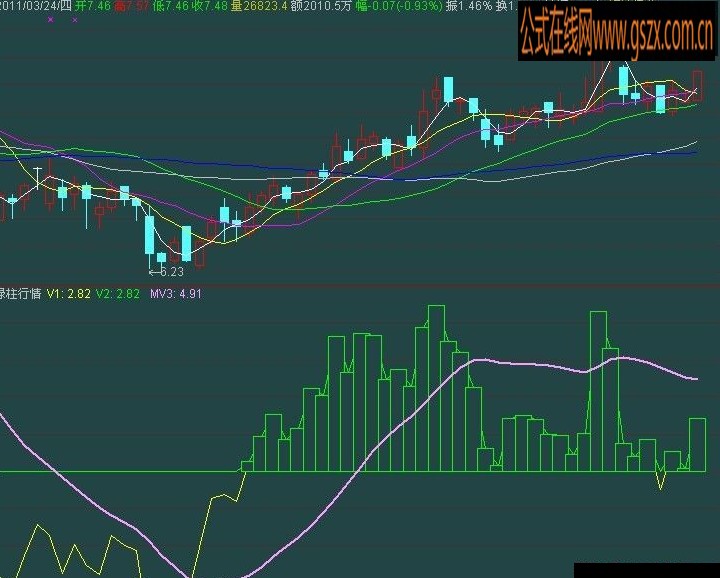Click the tallest green bar in the indicator panel
Screen dimensions: 720x578
pos(436,388)
